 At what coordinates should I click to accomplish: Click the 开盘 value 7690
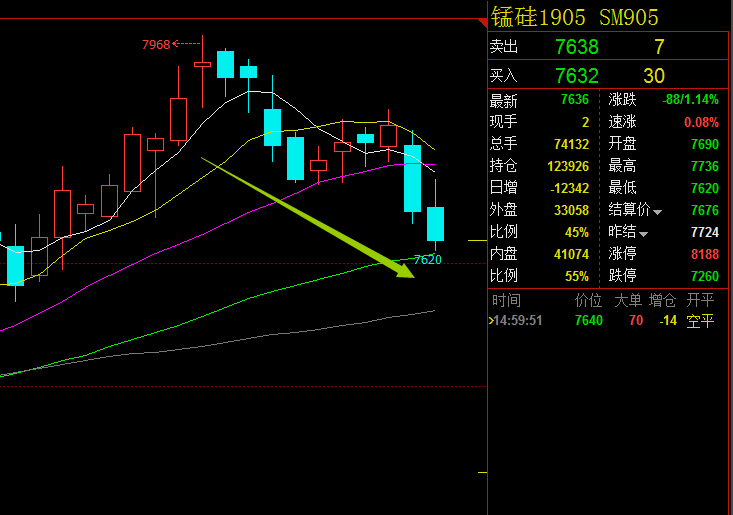tap(704, 144)
